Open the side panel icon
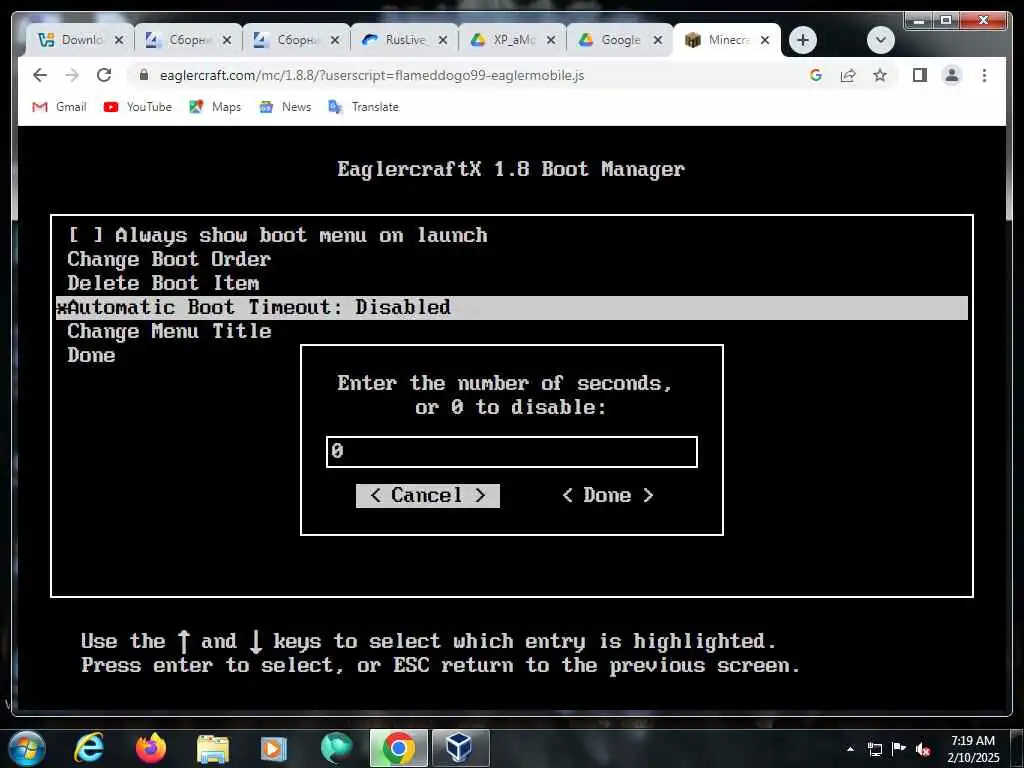1024x768 pixels. coord(920,75)
